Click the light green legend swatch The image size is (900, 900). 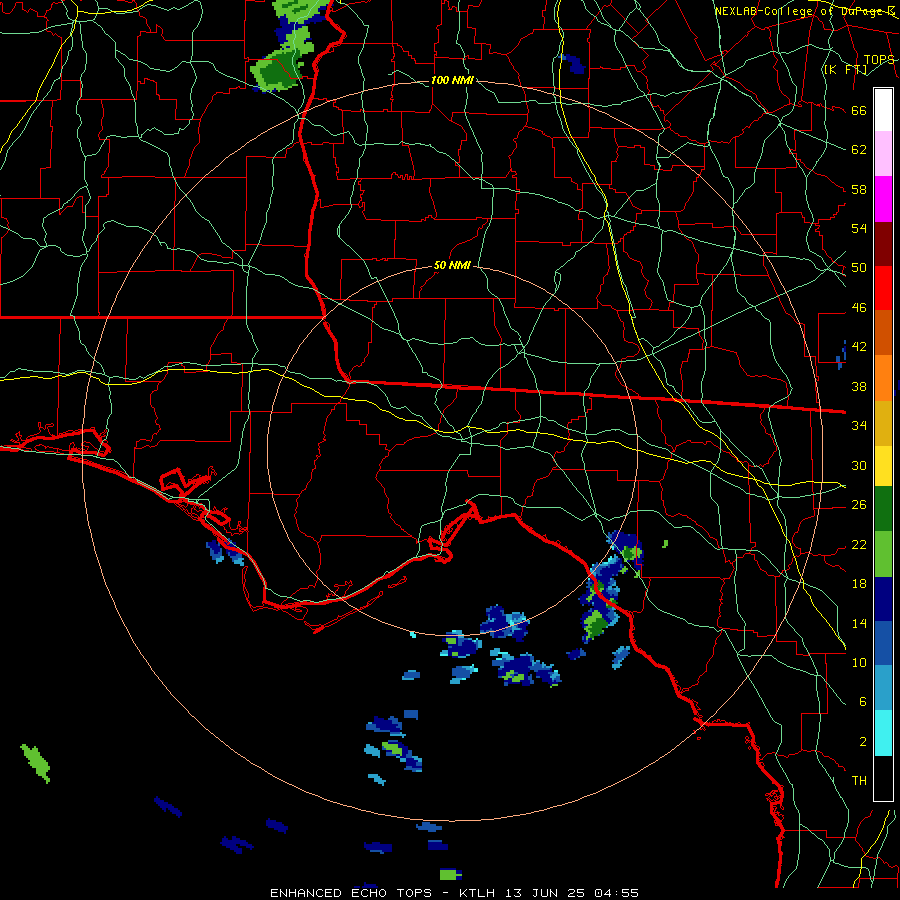(x=883, y=554)
